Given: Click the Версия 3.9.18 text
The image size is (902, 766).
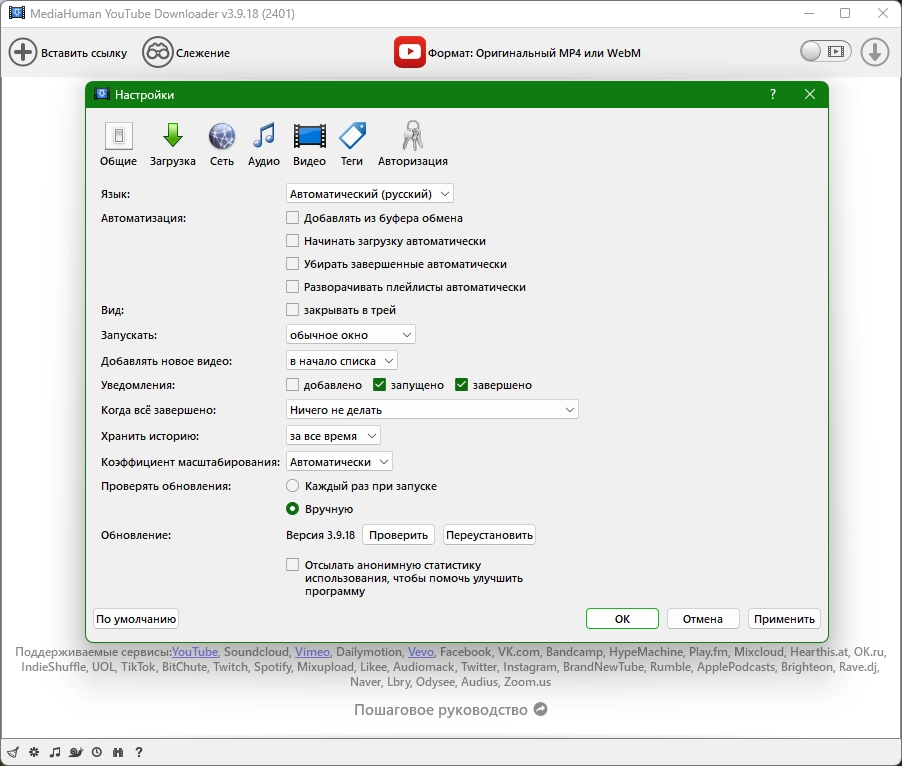Looking at the screenshot, I should tap(320, 535).
